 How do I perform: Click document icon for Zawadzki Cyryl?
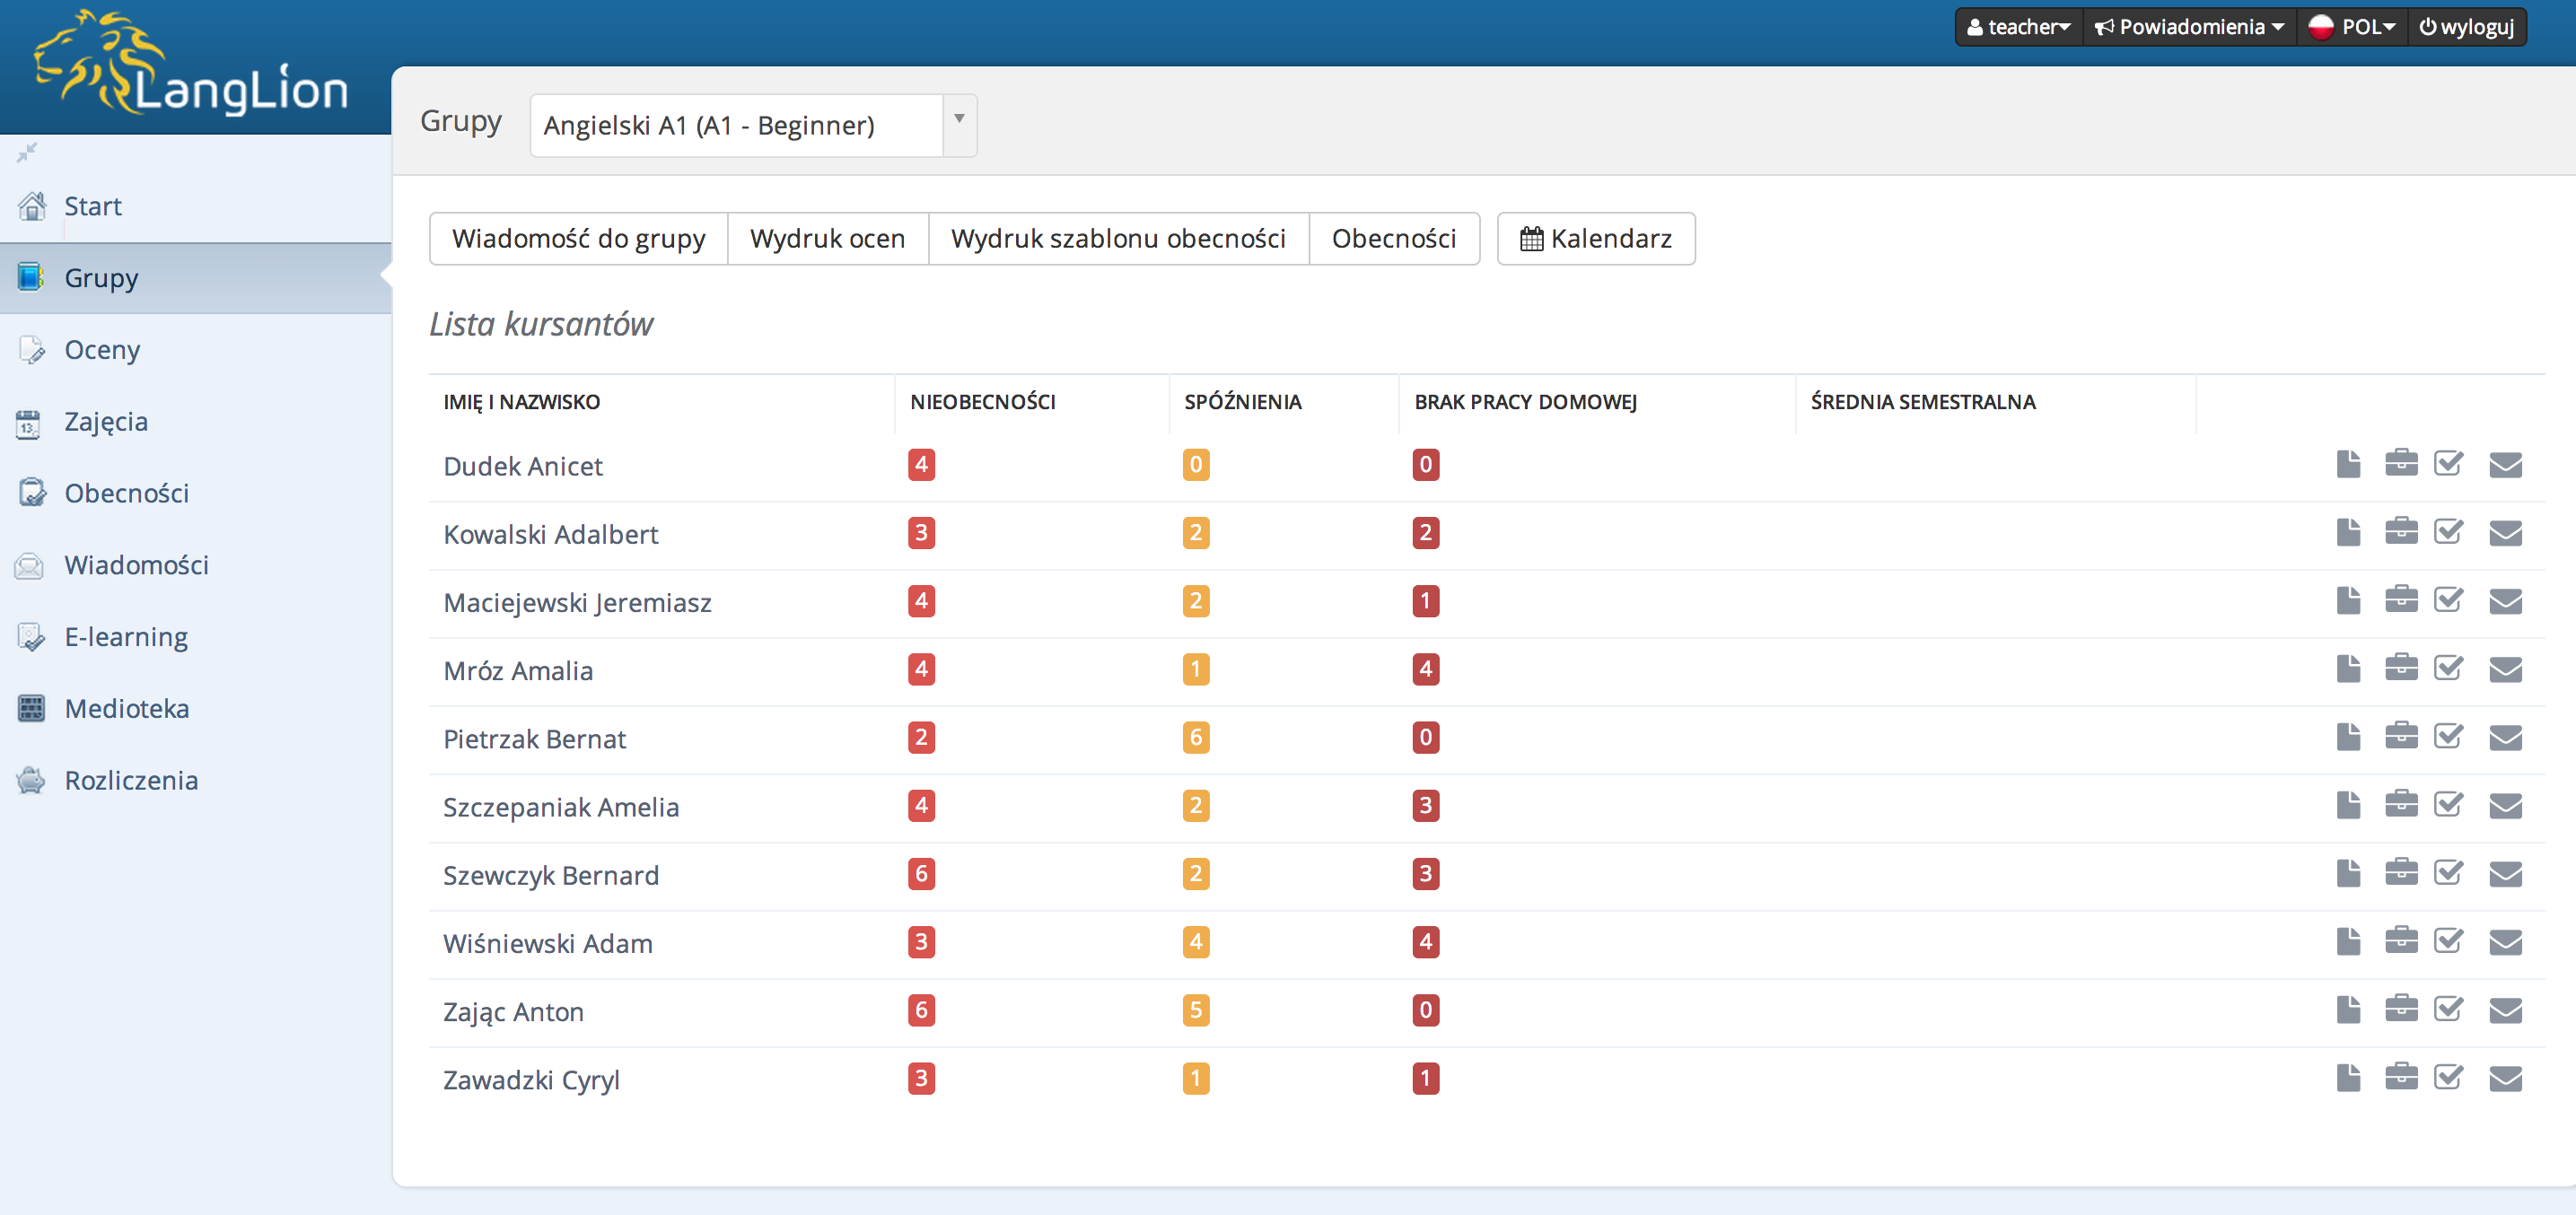click(x=2348, y=1078)
